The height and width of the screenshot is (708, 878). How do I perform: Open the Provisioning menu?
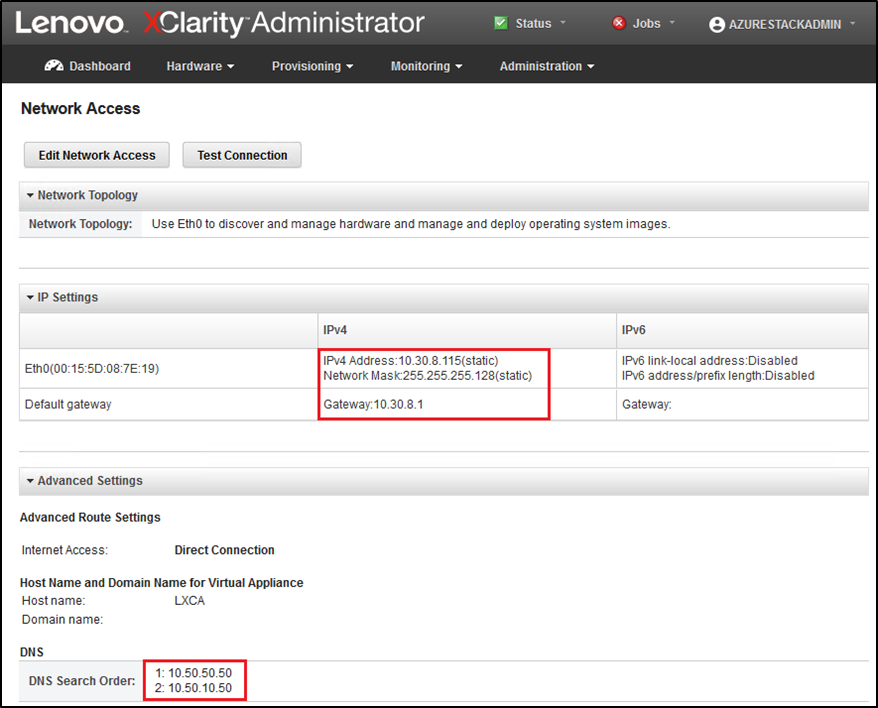pyautogui.click(x=312, y=66)
